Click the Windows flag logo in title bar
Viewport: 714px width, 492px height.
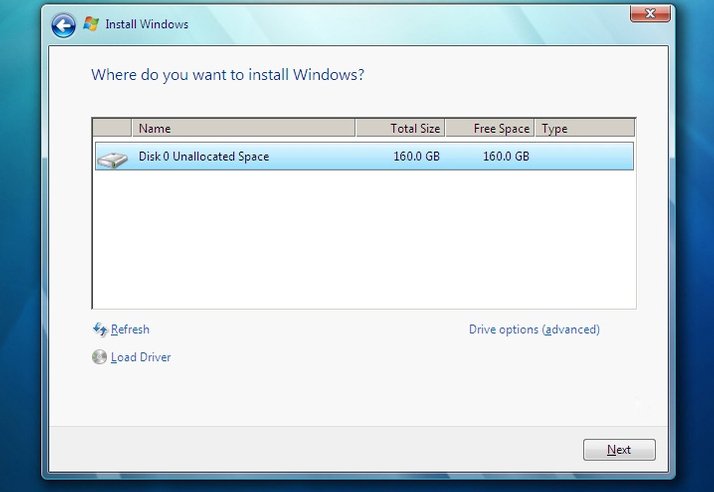[91, 24]
